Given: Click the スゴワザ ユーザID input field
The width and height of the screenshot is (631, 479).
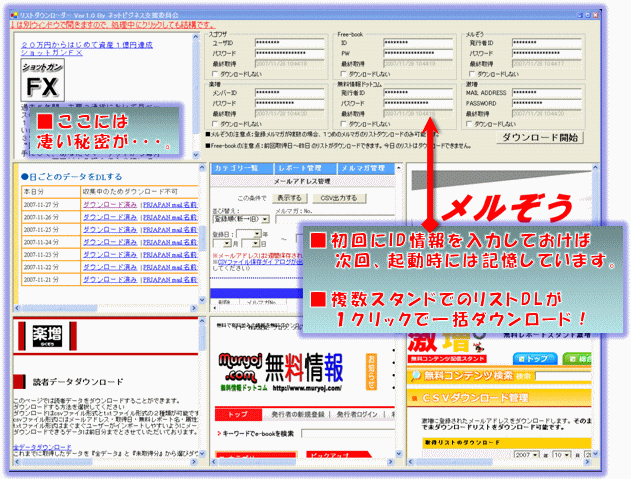Looking at the screenshot, I should [x=289, y=43].
